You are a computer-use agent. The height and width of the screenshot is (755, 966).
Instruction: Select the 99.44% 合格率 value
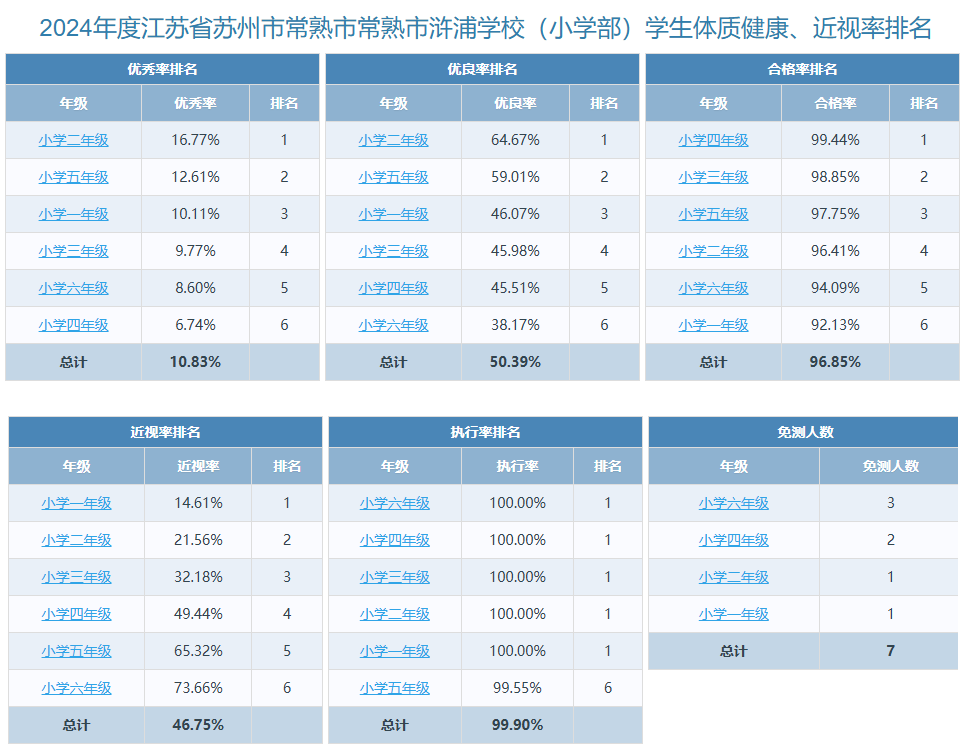(835, 140)
